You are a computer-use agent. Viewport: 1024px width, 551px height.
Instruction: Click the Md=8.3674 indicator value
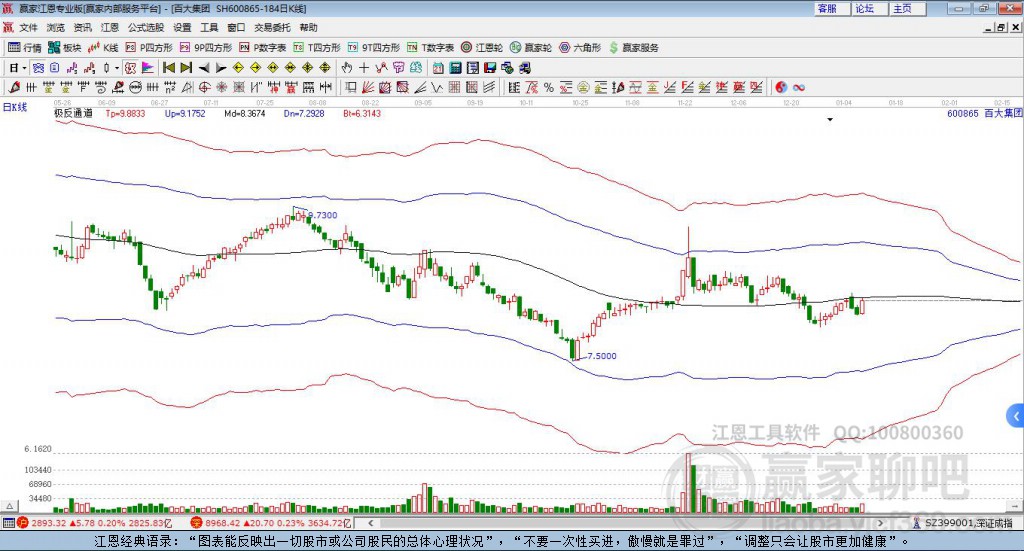pyautogui.click(x=244, y=113)
